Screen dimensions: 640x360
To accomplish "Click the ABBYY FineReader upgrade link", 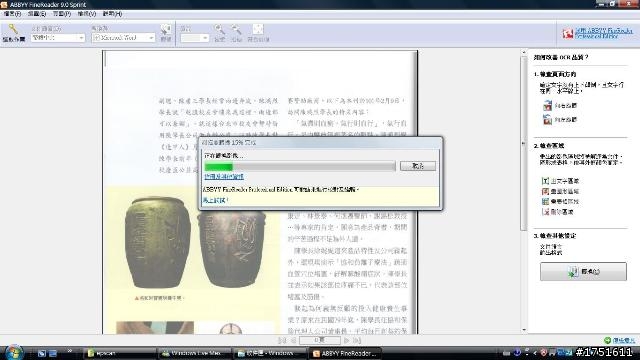I will [604, 33].
